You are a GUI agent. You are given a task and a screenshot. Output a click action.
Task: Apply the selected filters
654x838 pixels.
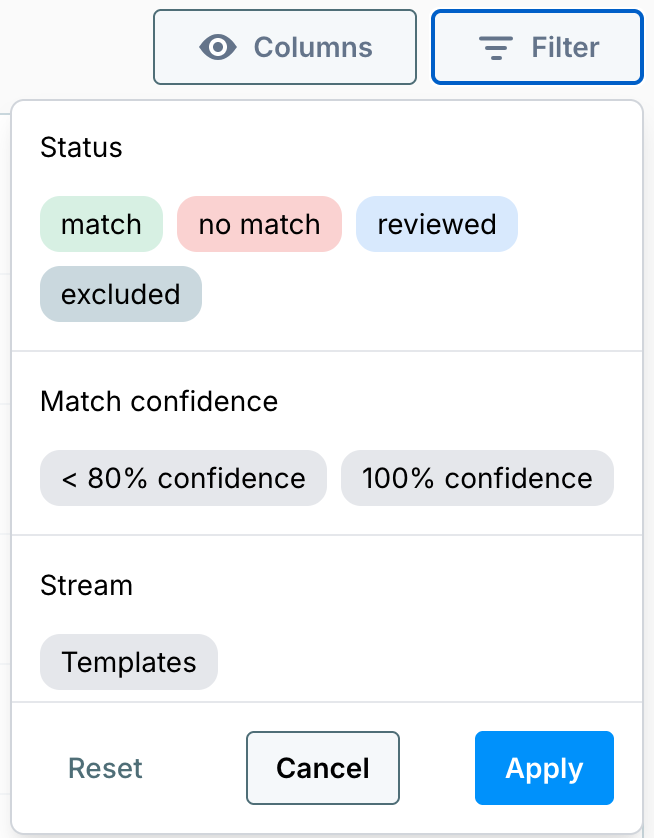pyautogui.click(x=544, y=768)
